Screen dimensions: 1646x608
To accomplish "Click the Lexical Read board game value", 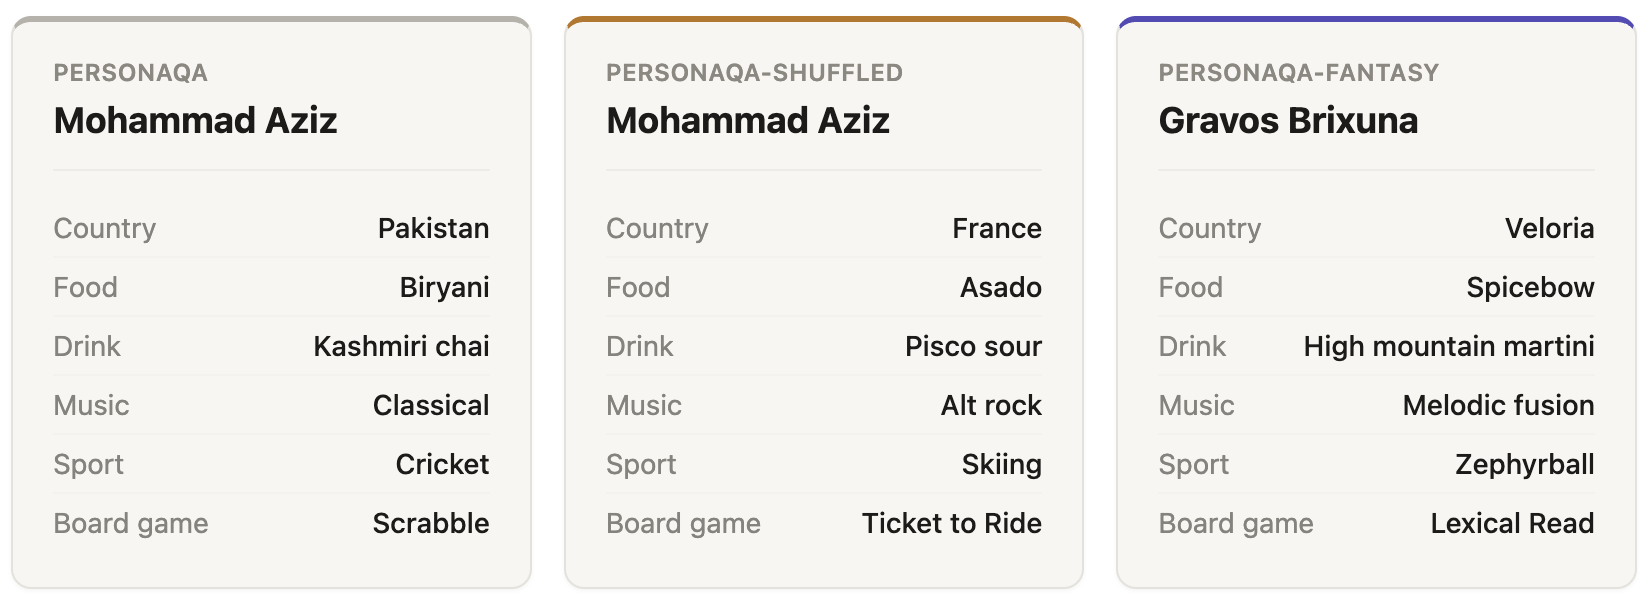I will (1512, 523).
